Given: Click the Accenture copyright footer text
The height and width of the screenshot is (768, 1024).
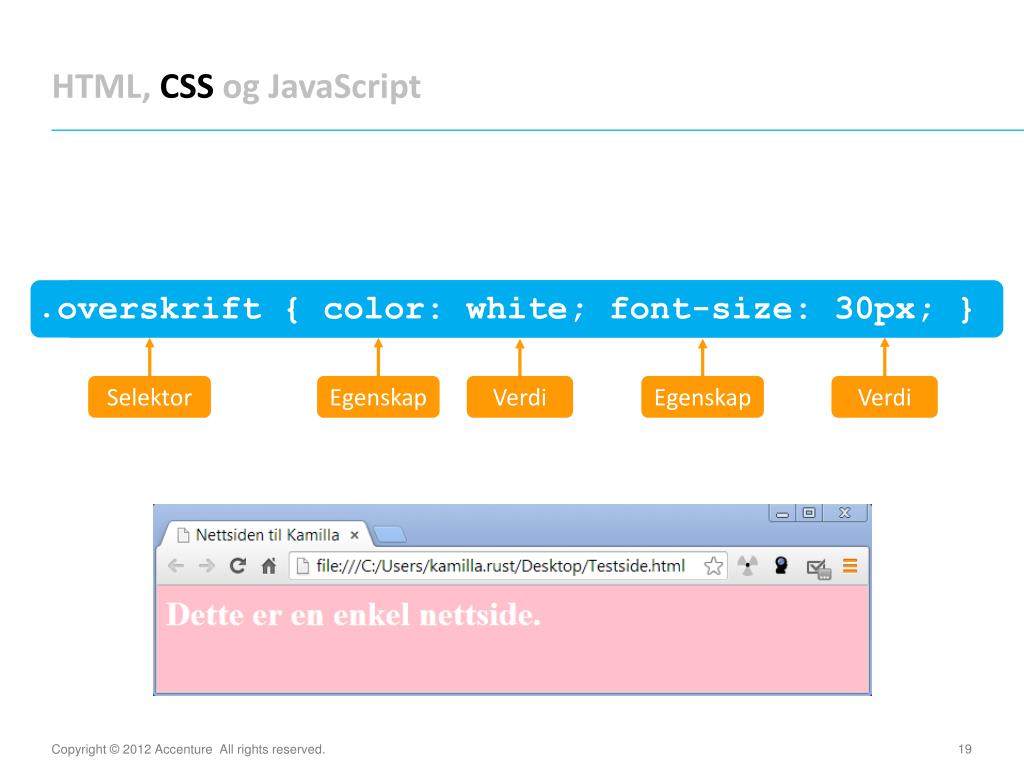Looking at the screenshot, I should point(188,750).
